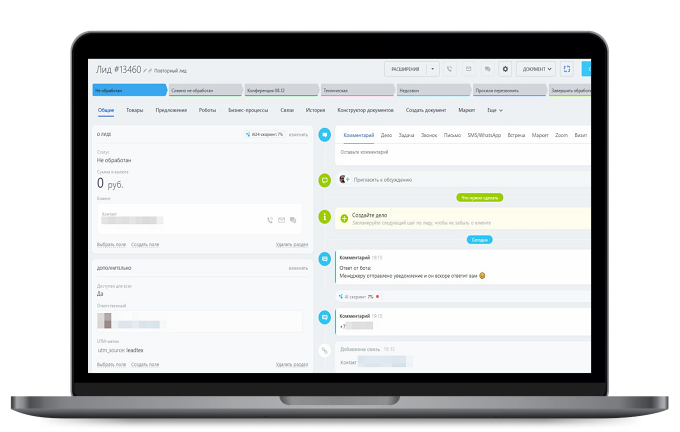680x432 pixels.
Task: Switch the timeline editor to SMS/WhatsApp
Action: click(x=484, y=135)
